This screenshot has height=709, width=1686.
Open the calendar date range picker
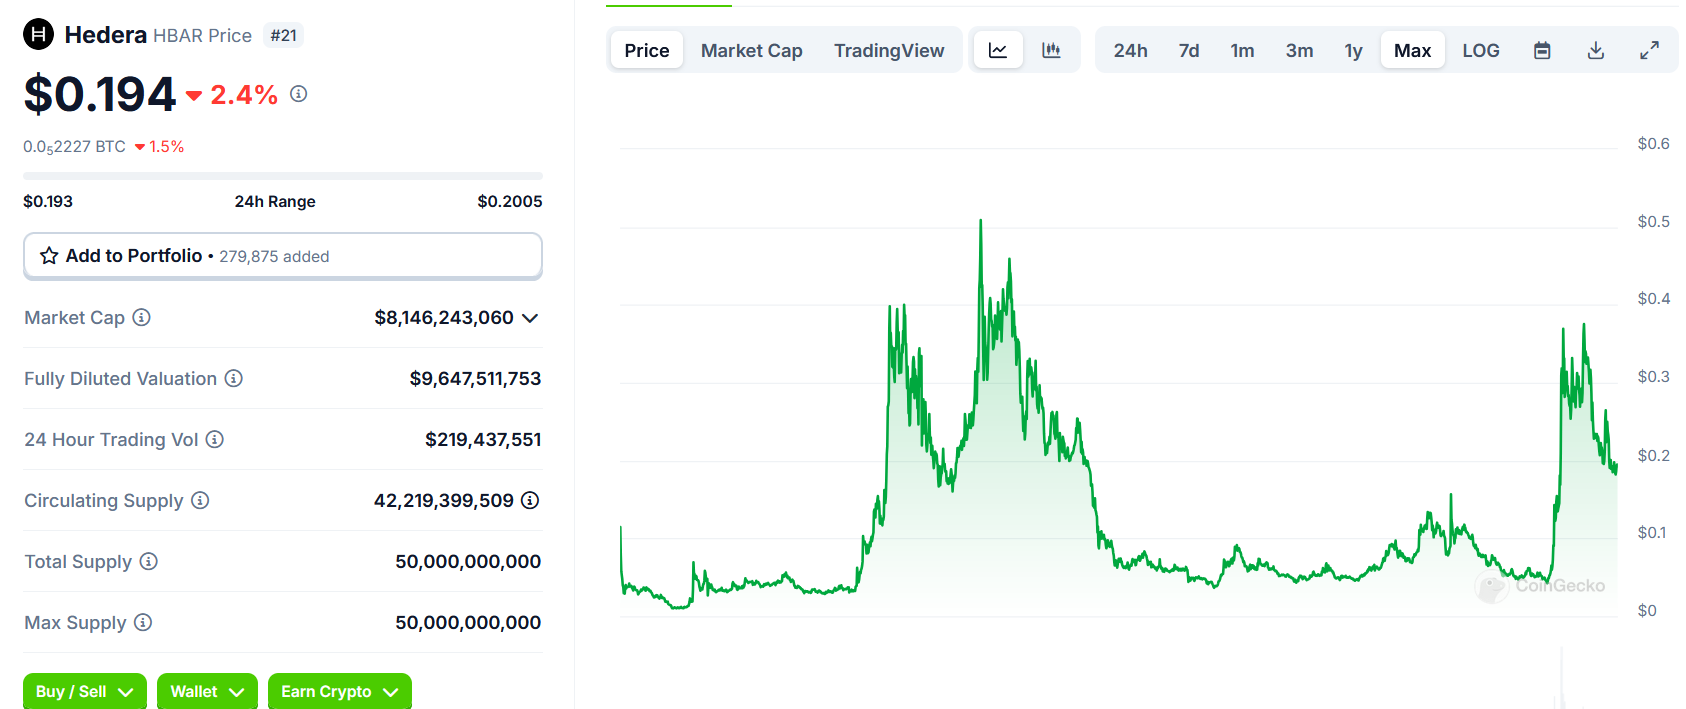click(x=1542, y=50)
